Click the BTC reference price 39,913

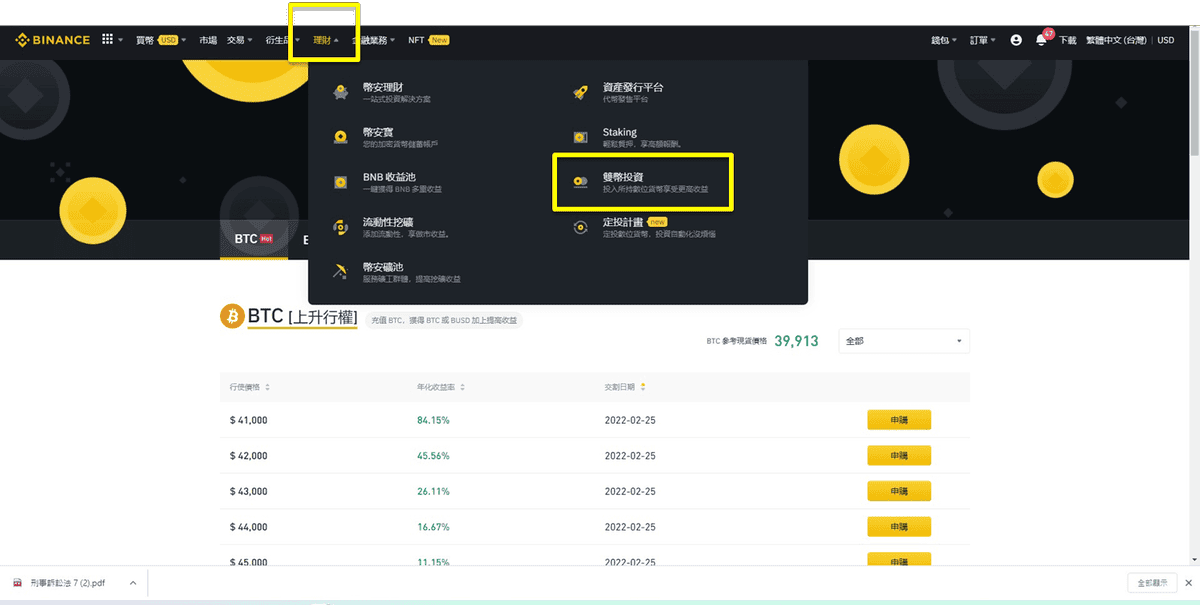pyautogui.click(x=796, y=341)
